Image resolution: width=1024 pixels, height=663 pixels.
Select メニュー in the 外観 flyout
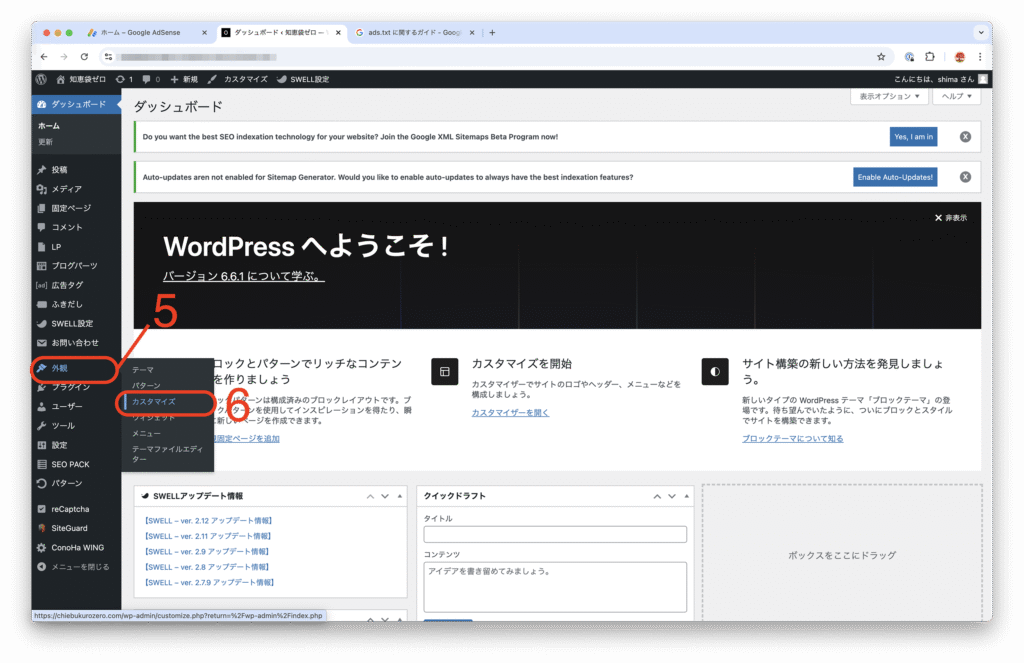pyautogui.click(x=146, y=434)
